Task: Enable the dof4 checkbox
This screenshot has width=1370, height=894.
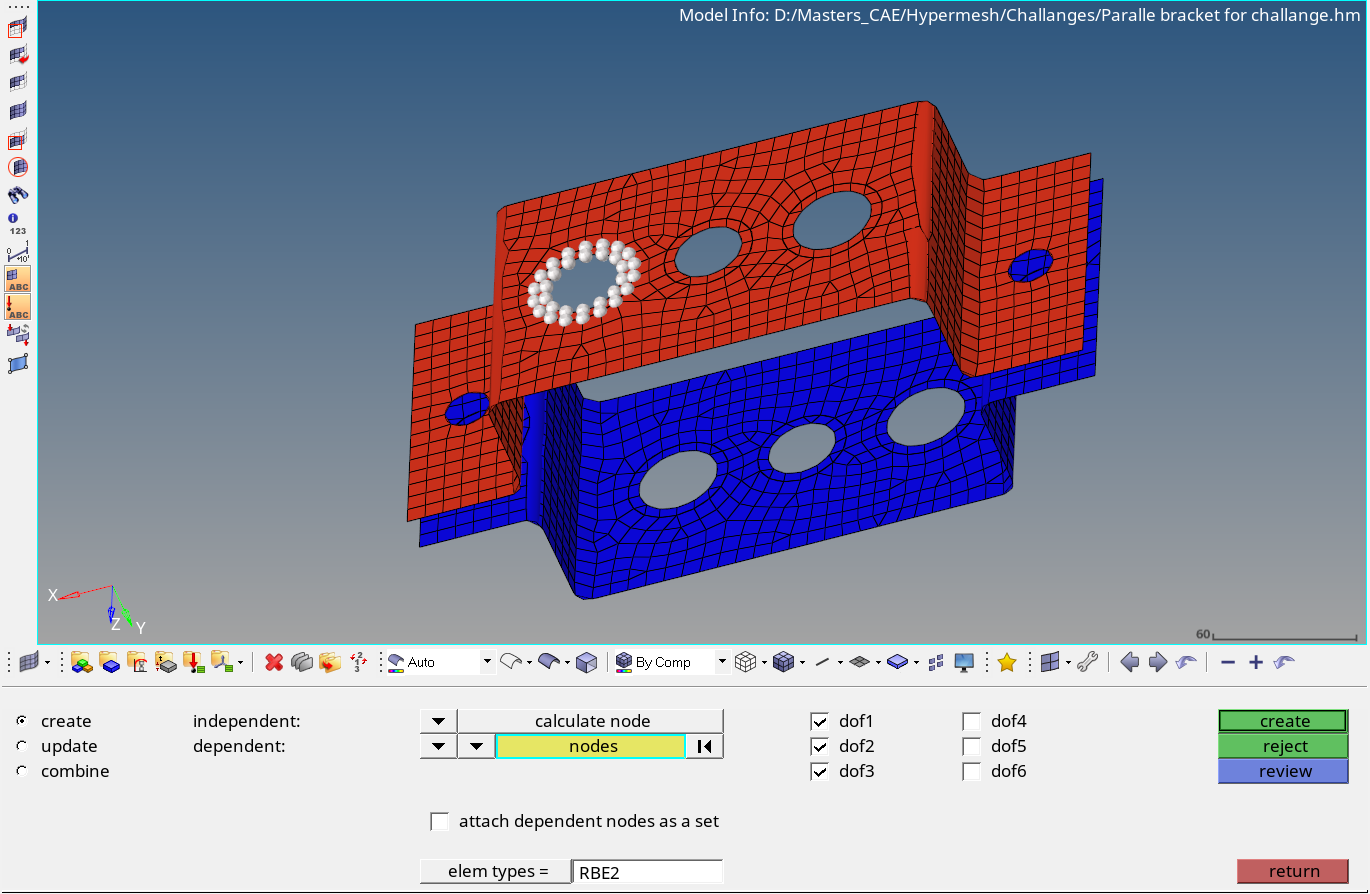Action: coord(971,720)
